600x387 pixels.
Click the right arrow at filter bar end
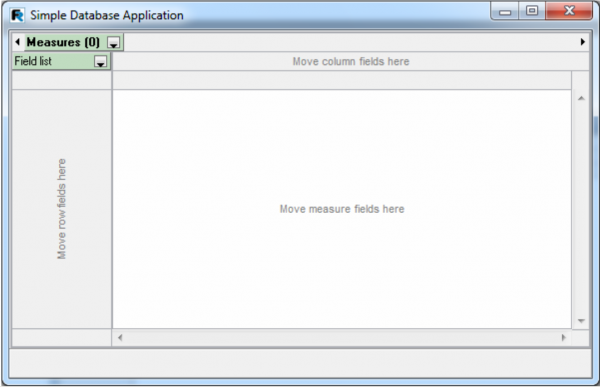click(x=583, y=42)
